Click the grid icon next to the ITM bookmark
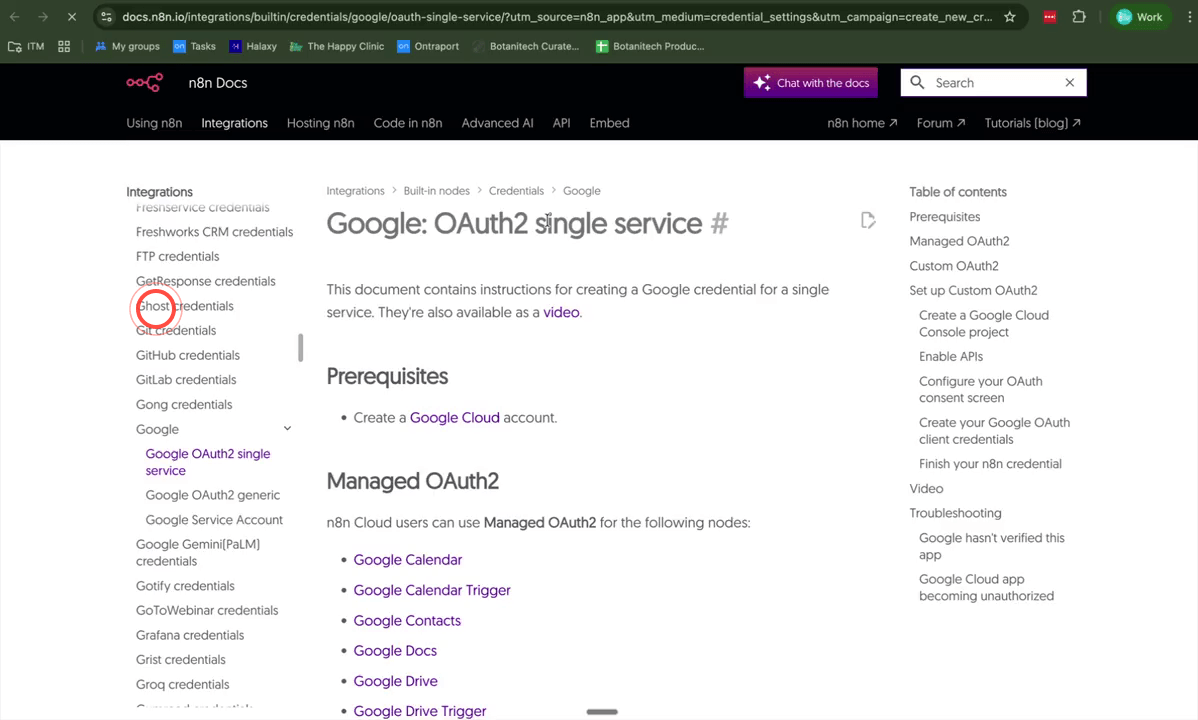Image resolution: width=1198 pixels, height=720 pixels. (x=64, y=46)
